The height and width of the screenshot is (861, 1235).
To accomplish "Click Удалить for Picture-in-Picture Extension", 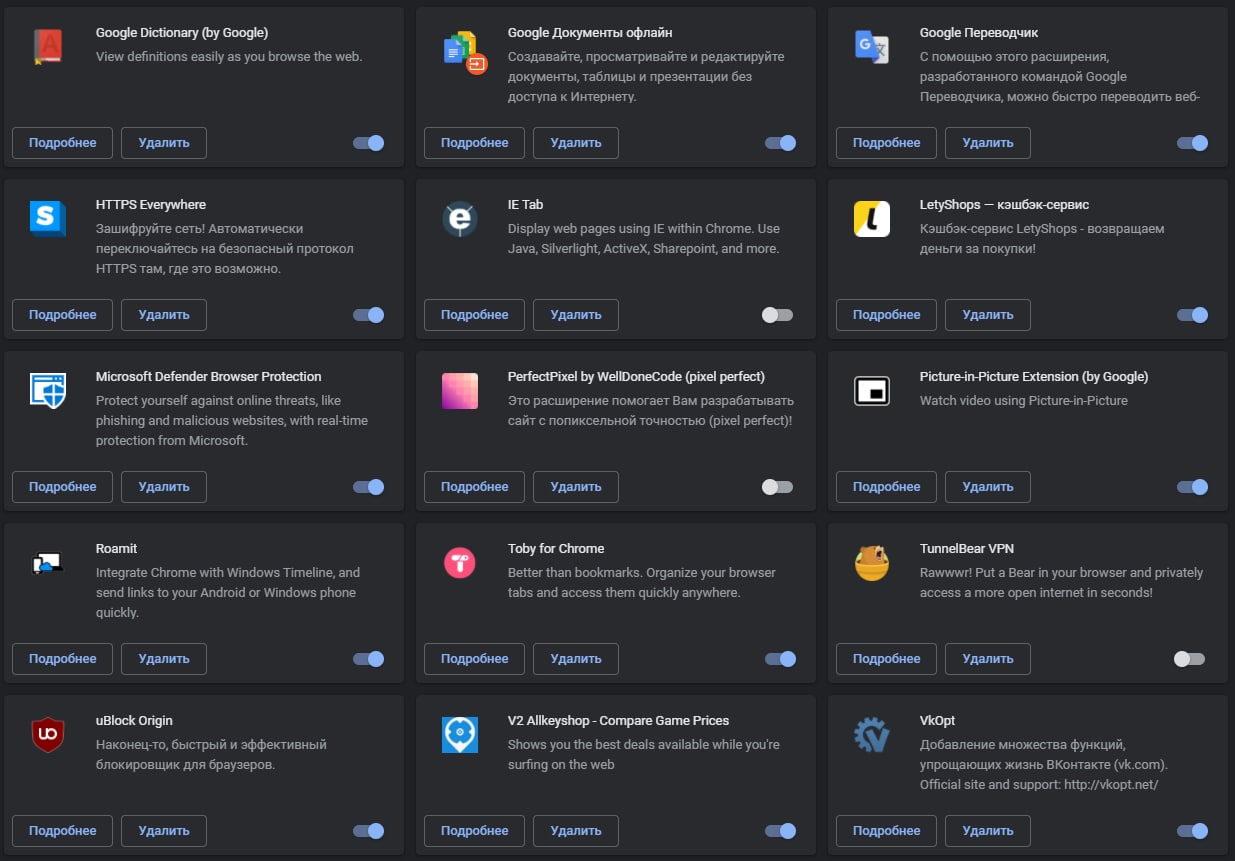I will pos(988,487).
